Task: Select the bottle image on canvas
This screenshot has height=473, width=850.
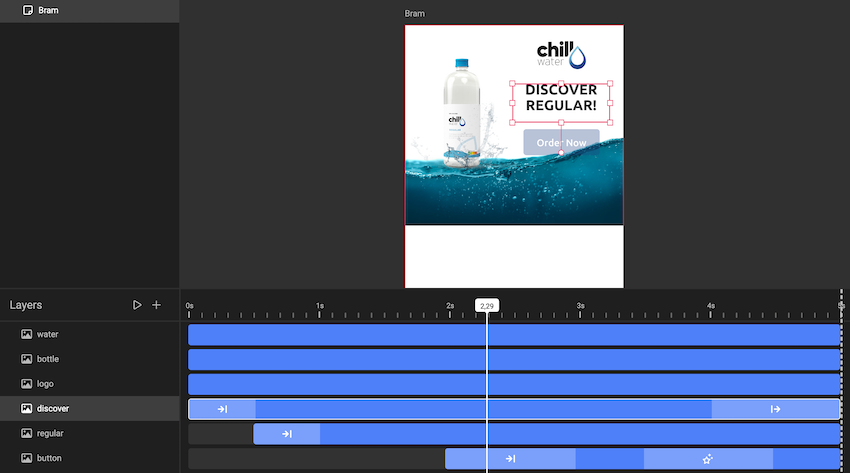Action: pos(461,114)
